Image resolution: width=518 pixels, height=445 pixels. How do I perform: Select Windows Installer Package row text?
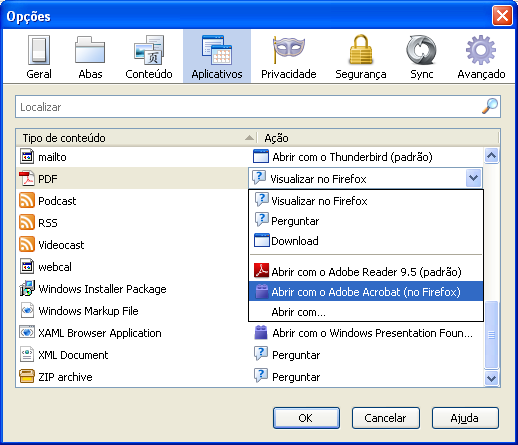point(102,289)
